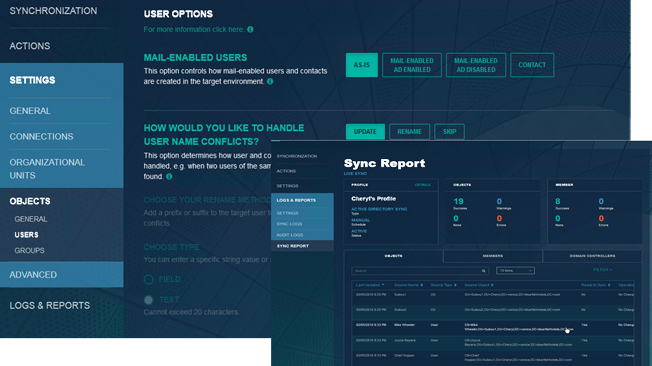The image size is (652, 366).
Task: Click the search magnifier icon in Sync Report
Action: tap(484, 271)
